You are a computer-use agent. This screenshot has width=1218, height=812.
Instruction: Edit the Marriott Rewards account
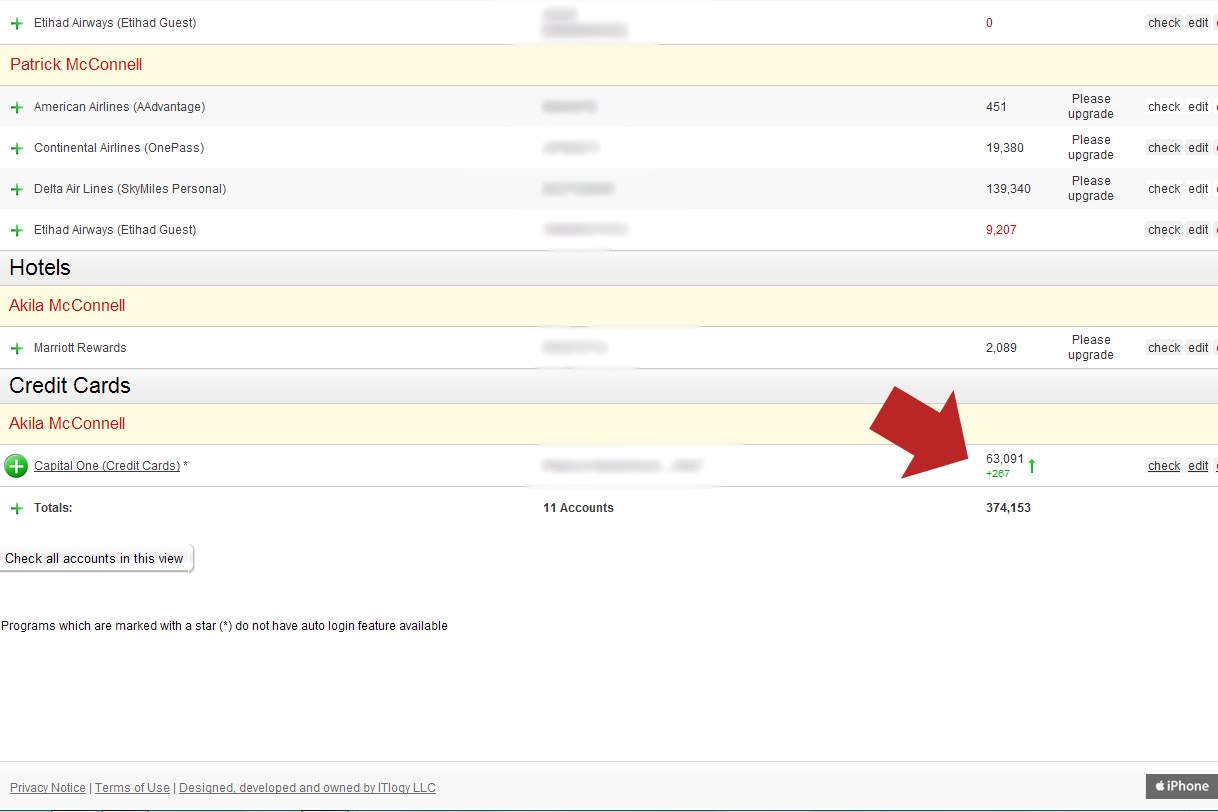(x=1198, y=348)
